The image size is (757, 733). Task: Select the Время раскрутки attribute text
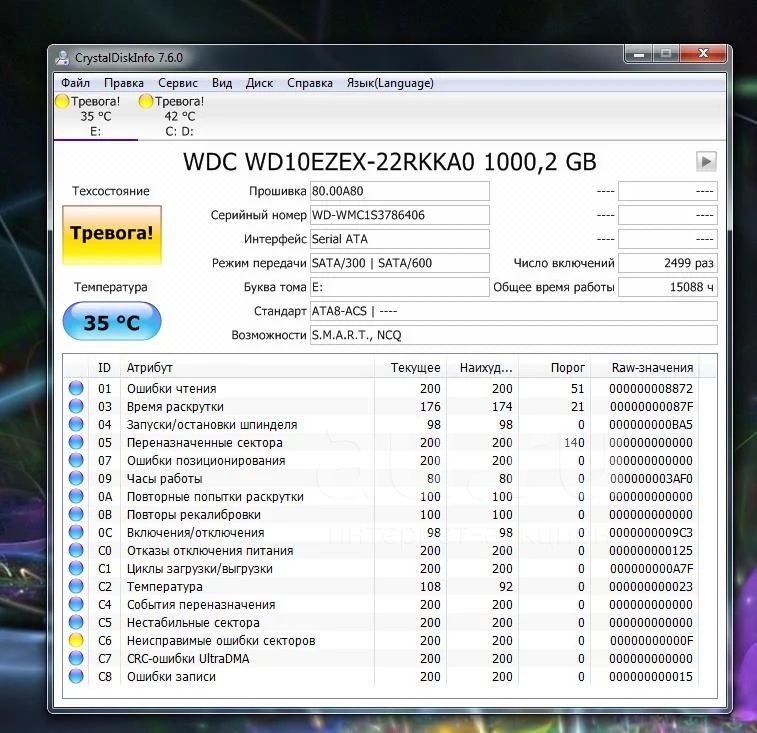(175, 407)
